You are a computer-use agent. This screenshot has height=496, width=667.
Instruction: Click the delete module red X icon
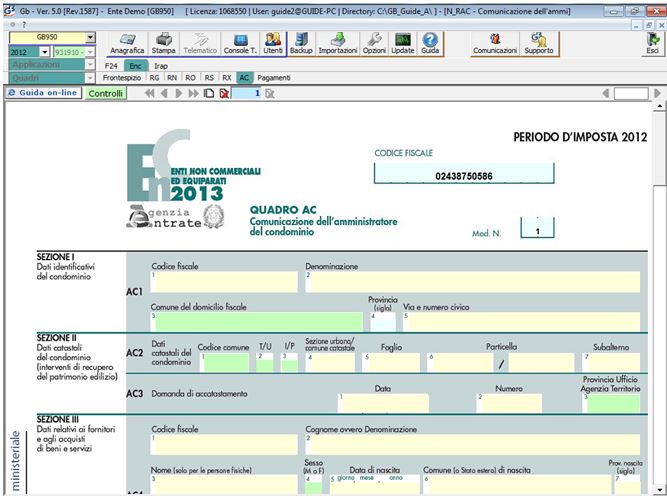[224, 93]
